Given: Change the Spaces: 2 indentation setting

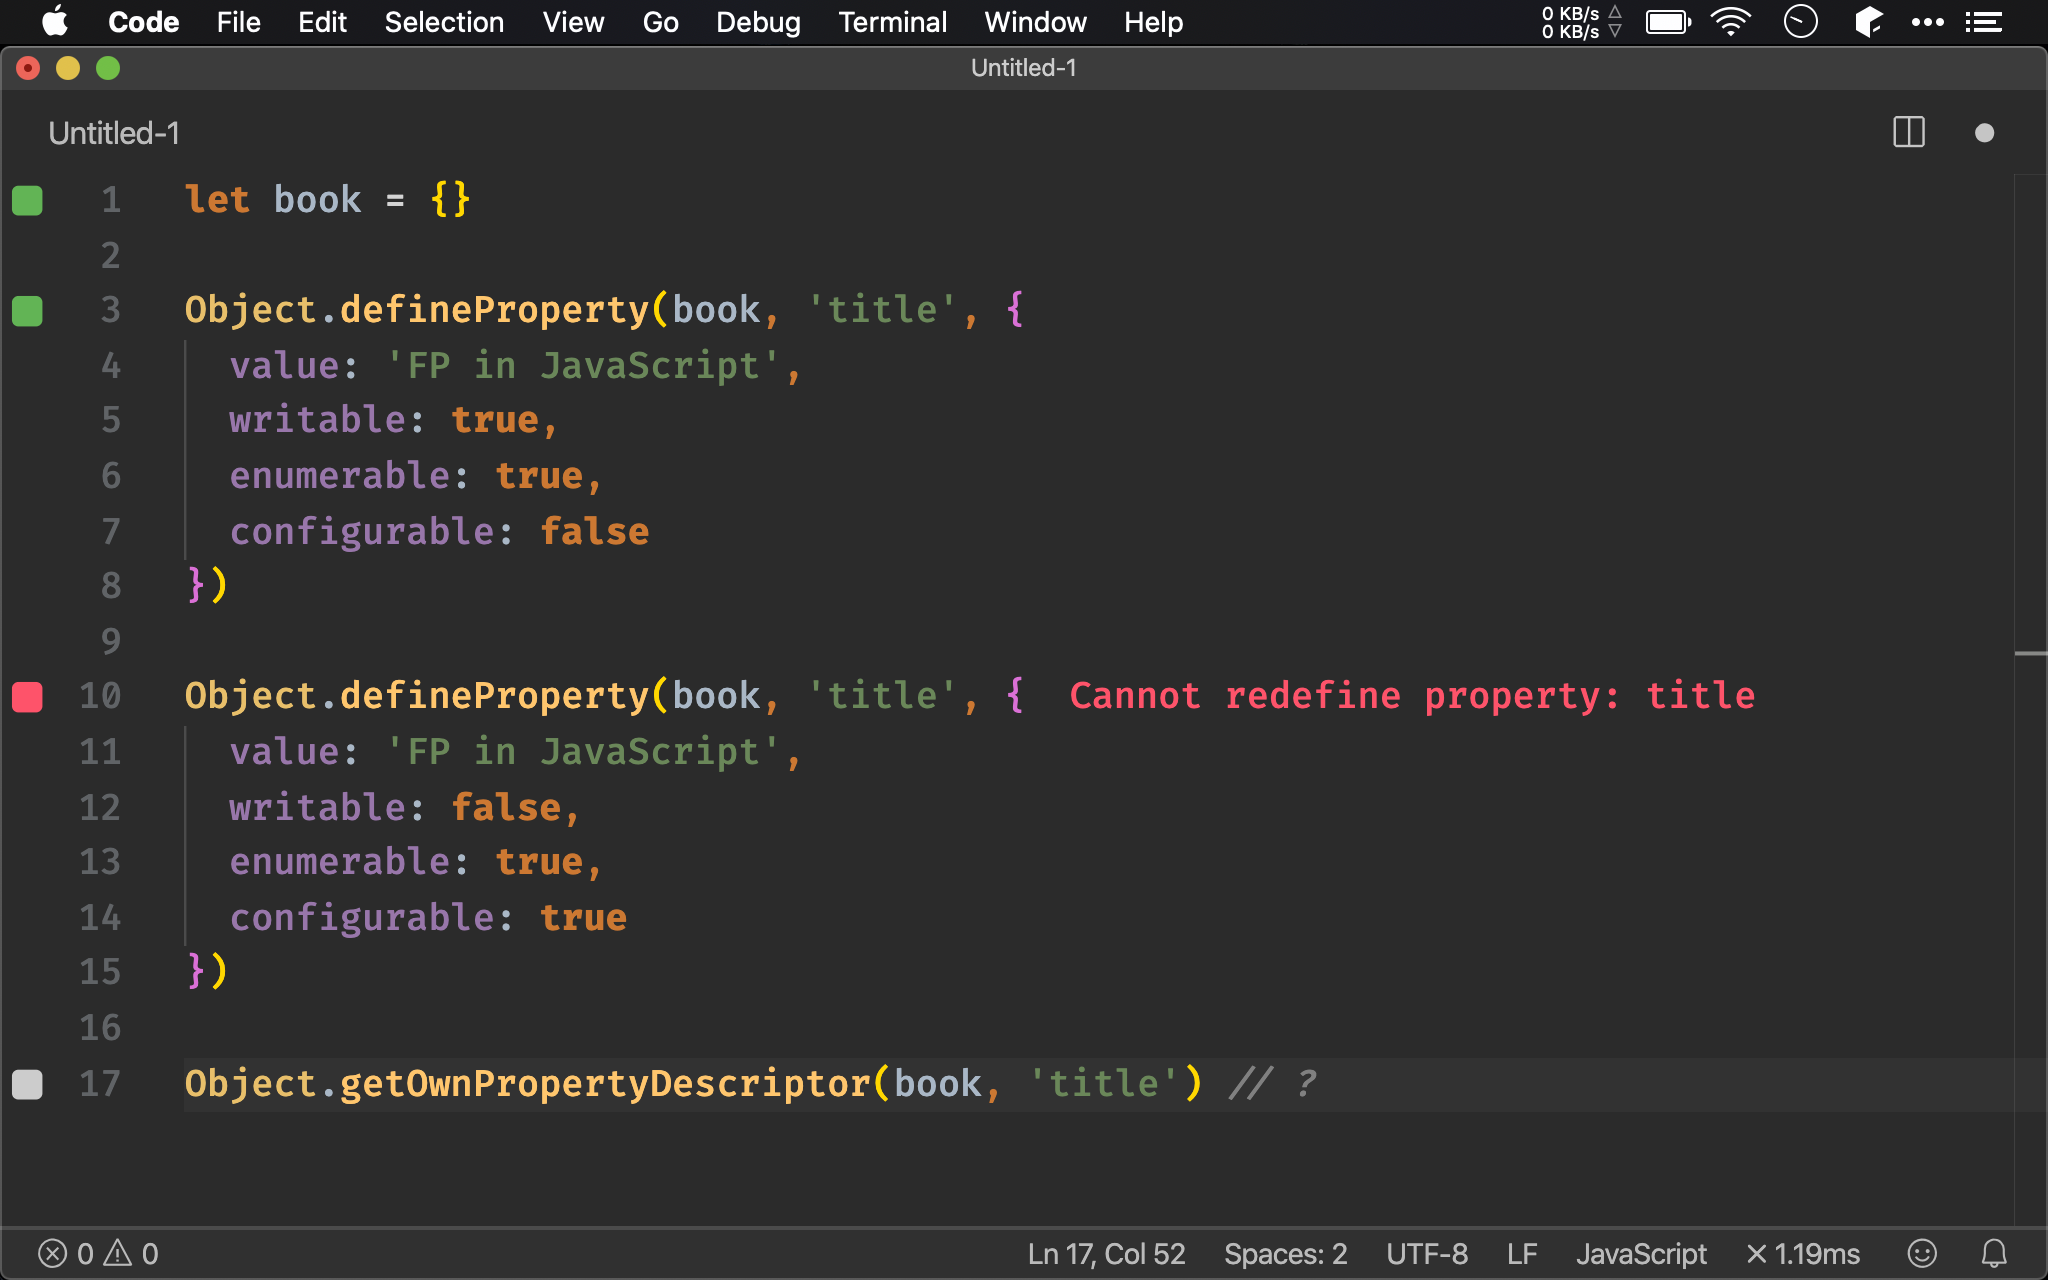Looking at the screenshot, I should pos(1285,1253).
